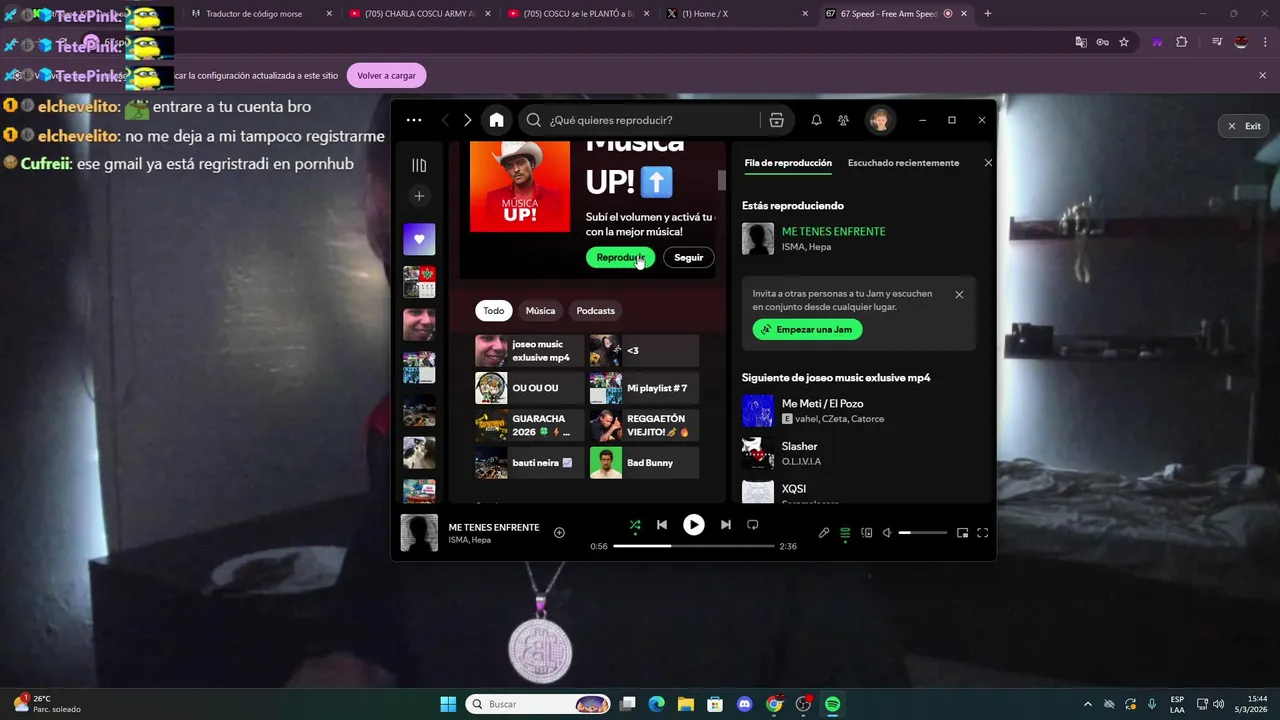1280x720 pixels.
Task: Show hidden system tray icons
Action: [1087, 704]
